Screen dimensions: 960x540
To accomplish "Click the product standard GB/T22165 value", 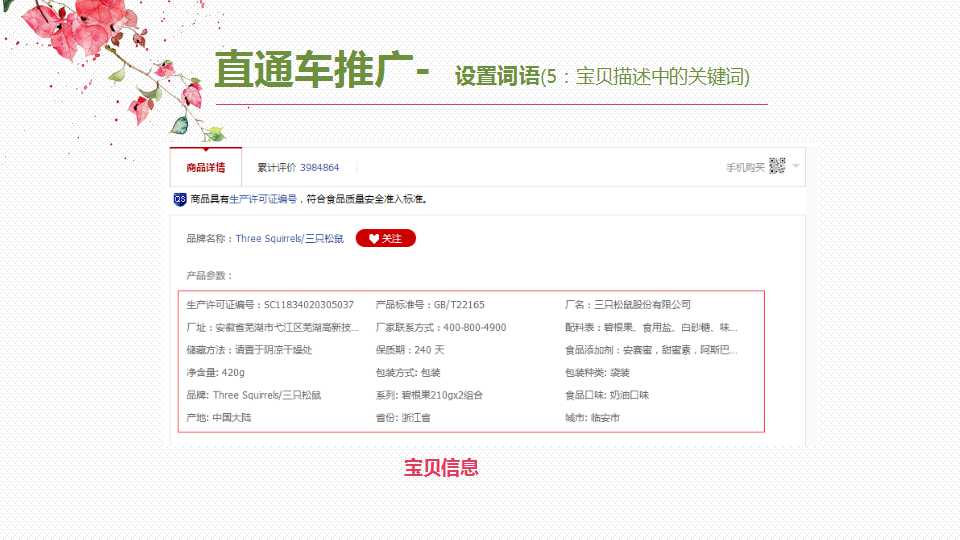I will tap(459, 304).
